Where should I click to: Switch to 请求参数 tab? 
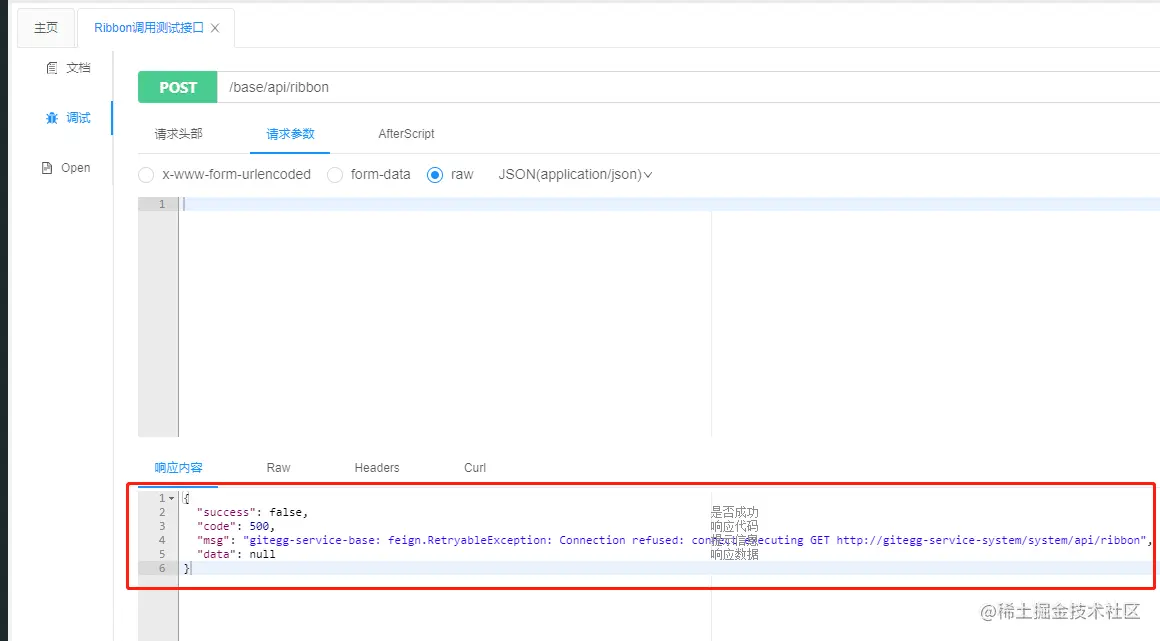tap(290, 134)
